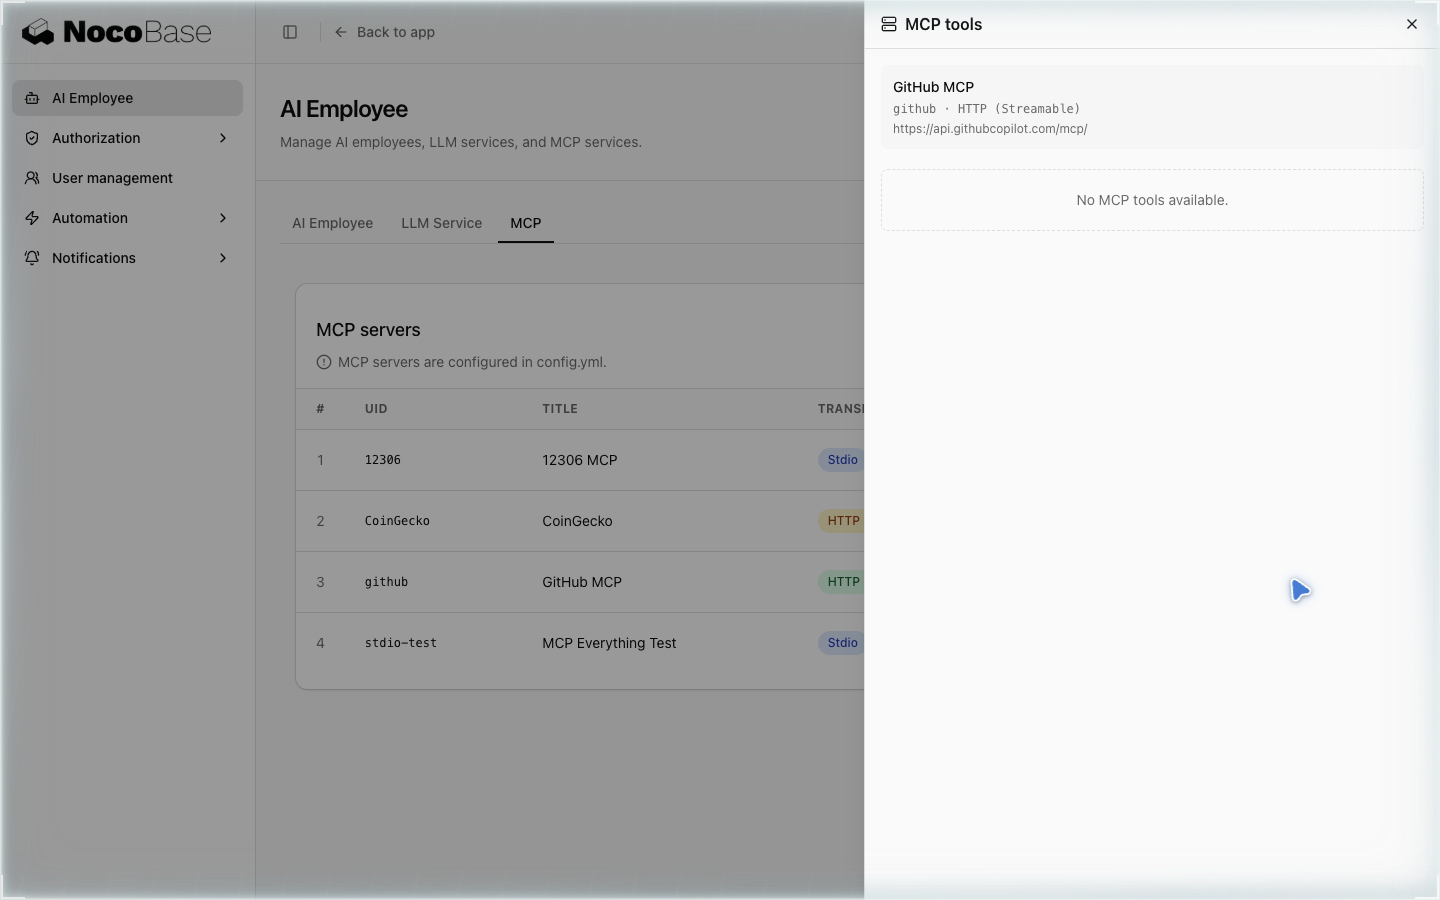This screenshot has height=900, width=1440.
Task: Click the HTTP badge in github row
Action: (x=842, y=582)
